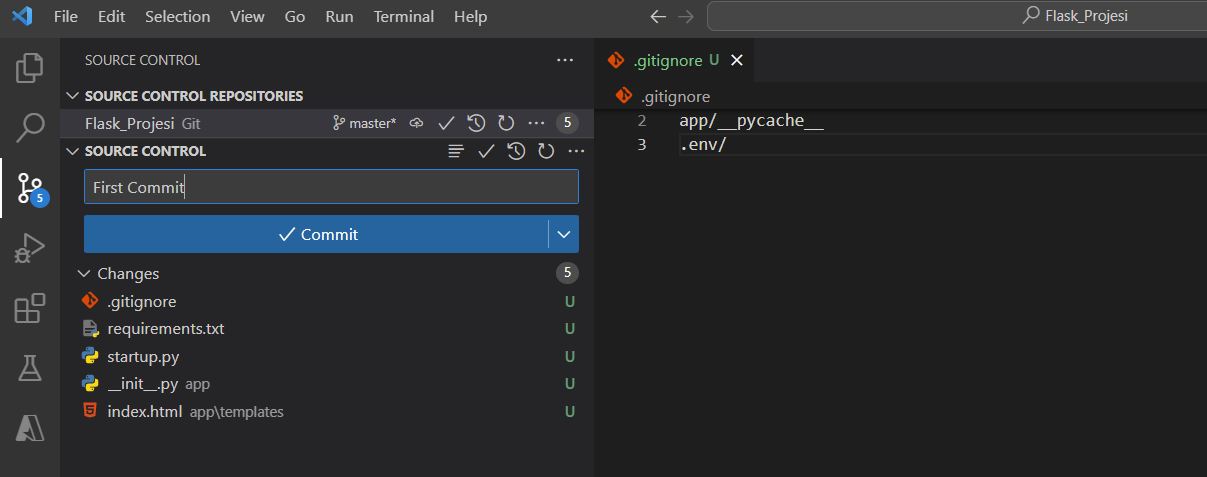Open the Explorer view in activity bar

pyautogui.click(x=30, y=68)
